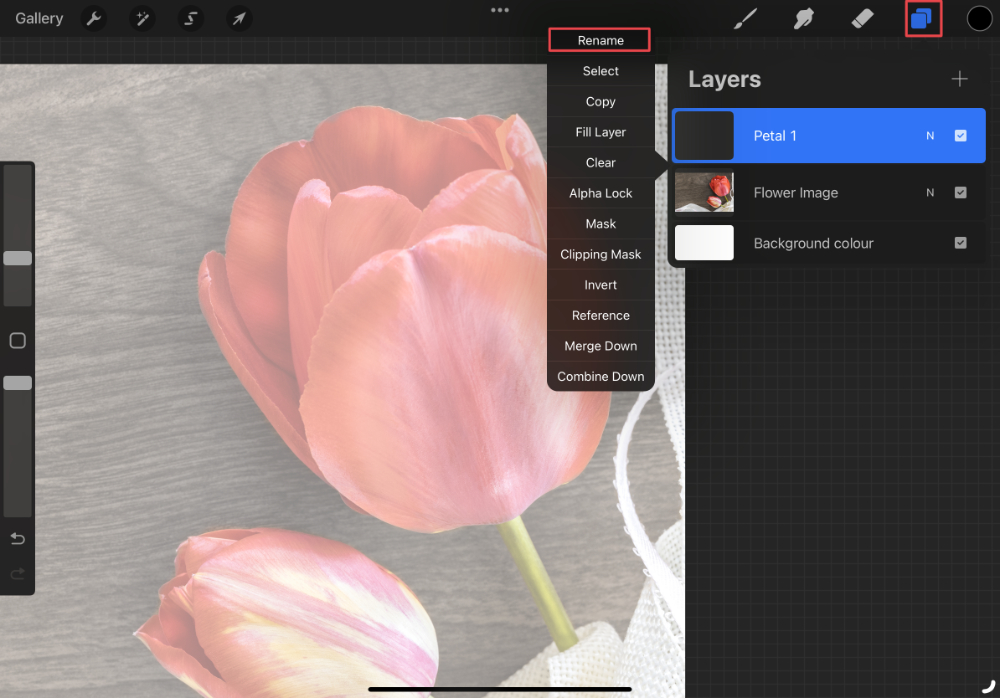Toggle visibility of the Petal 1 layer

[x=961, y=135]
